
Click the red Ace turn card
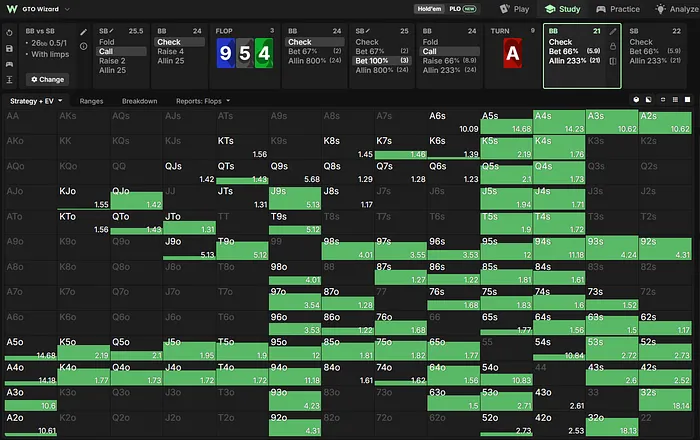(x=512, y=53)
